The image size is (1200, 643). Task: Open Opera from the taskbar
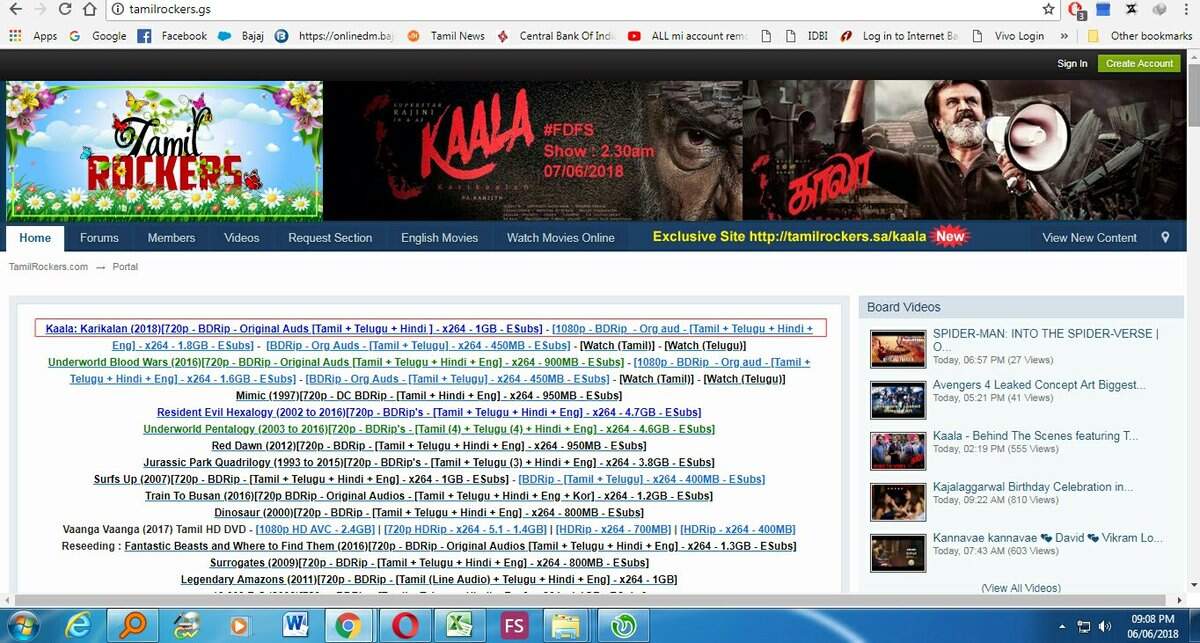pyautogui.click(x=405, y=624)
